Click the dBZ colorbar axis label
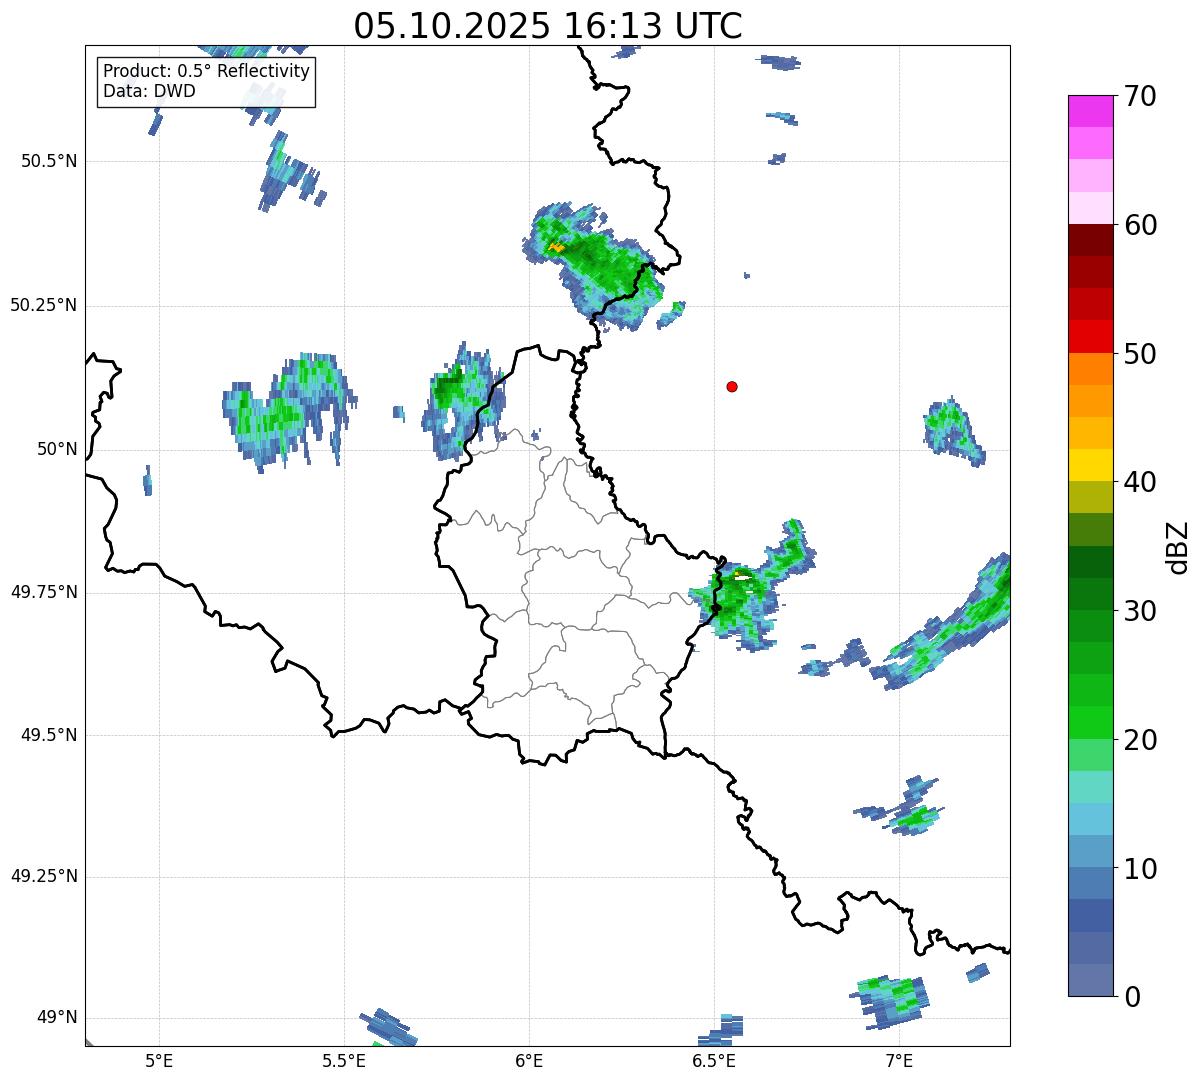Screen dimensions: 1202x1081 tap(1178, 546)
